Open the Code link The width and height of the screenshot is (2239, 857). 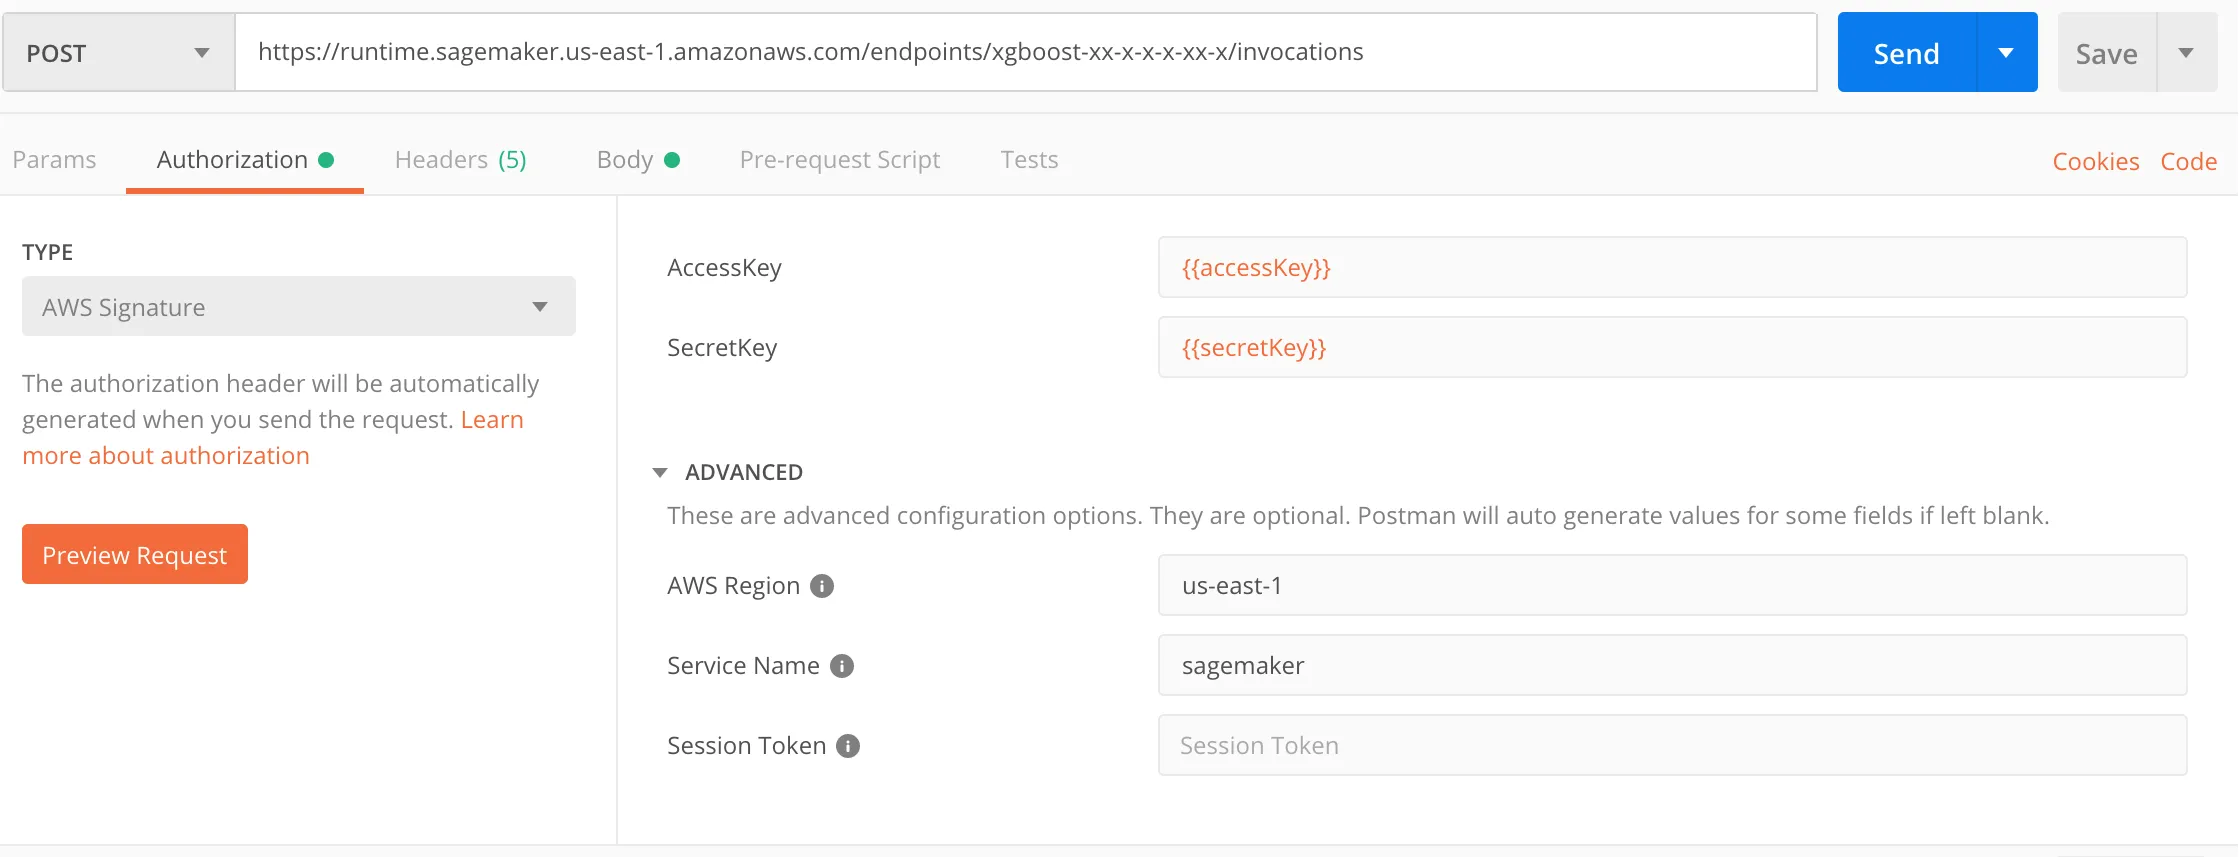tap(2188, 162)
